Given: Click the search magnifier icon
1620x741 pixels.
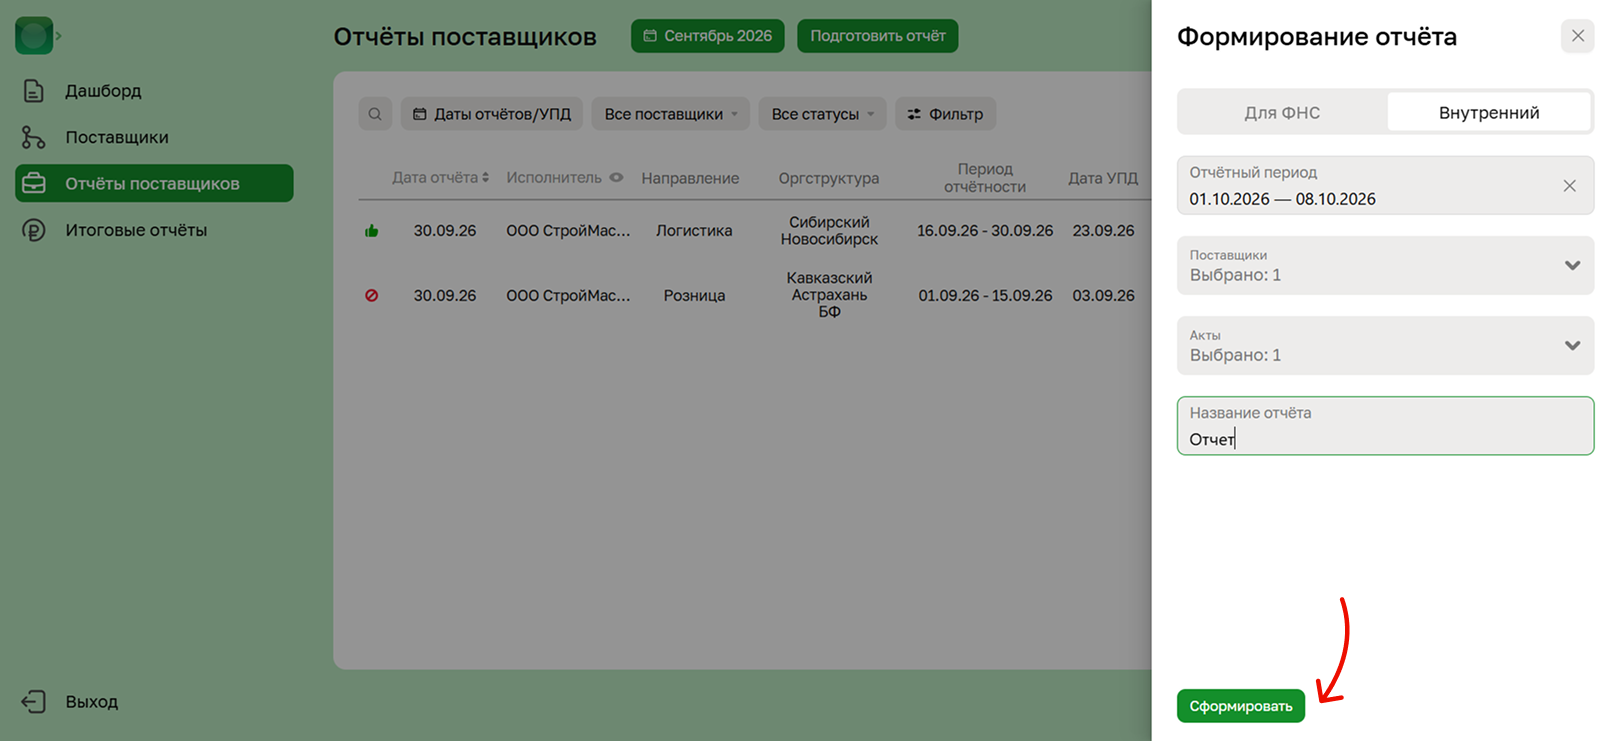Looking at the screenshot, I should point(375,114).
